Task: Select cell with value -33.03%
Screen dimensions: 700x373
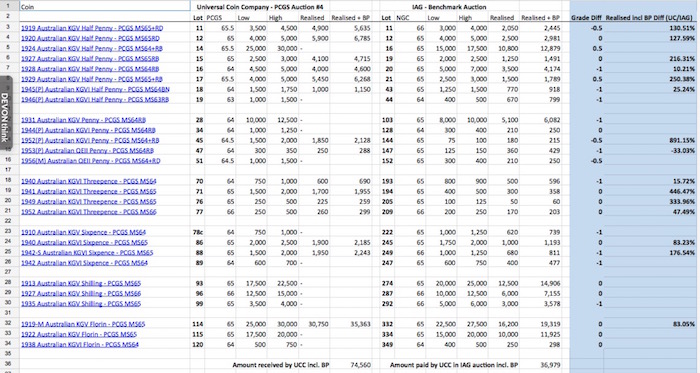Action: [x=650, y=150]
